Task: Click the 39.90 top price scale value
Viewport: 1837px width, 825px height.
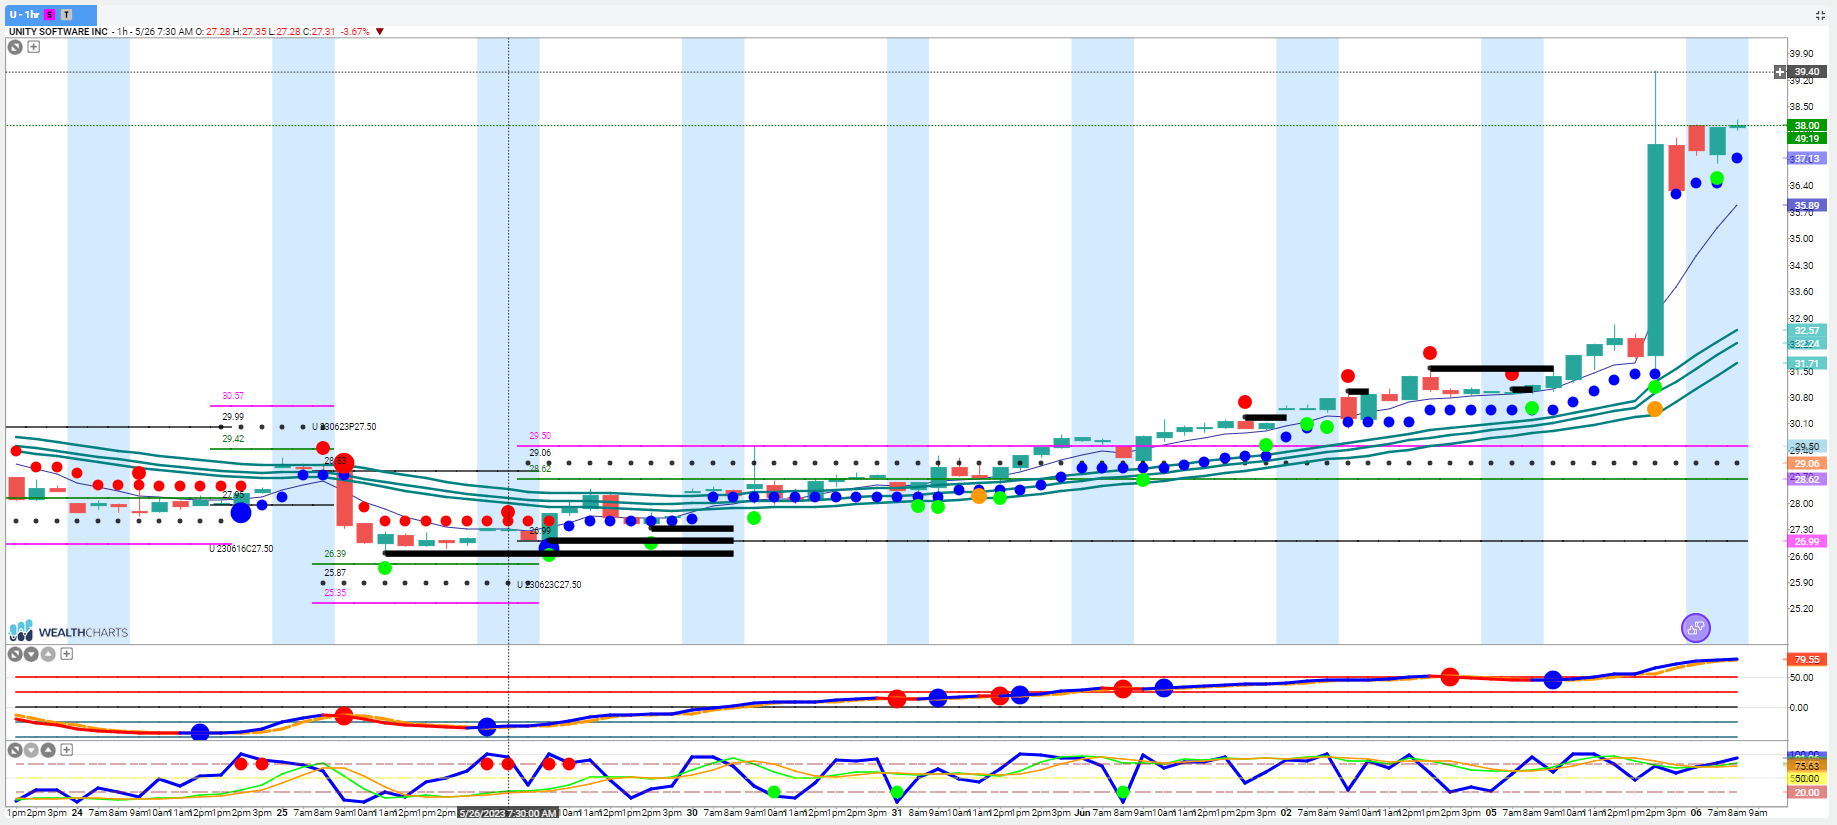Action: point(1801,54)
